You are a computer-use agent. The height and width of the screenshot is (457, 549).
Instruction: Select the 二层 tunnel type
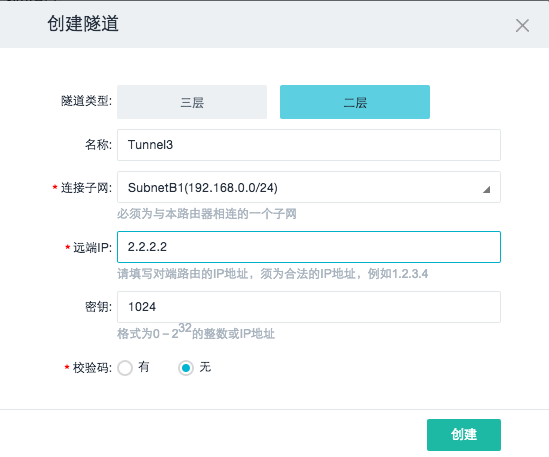[x=355, y=102]
